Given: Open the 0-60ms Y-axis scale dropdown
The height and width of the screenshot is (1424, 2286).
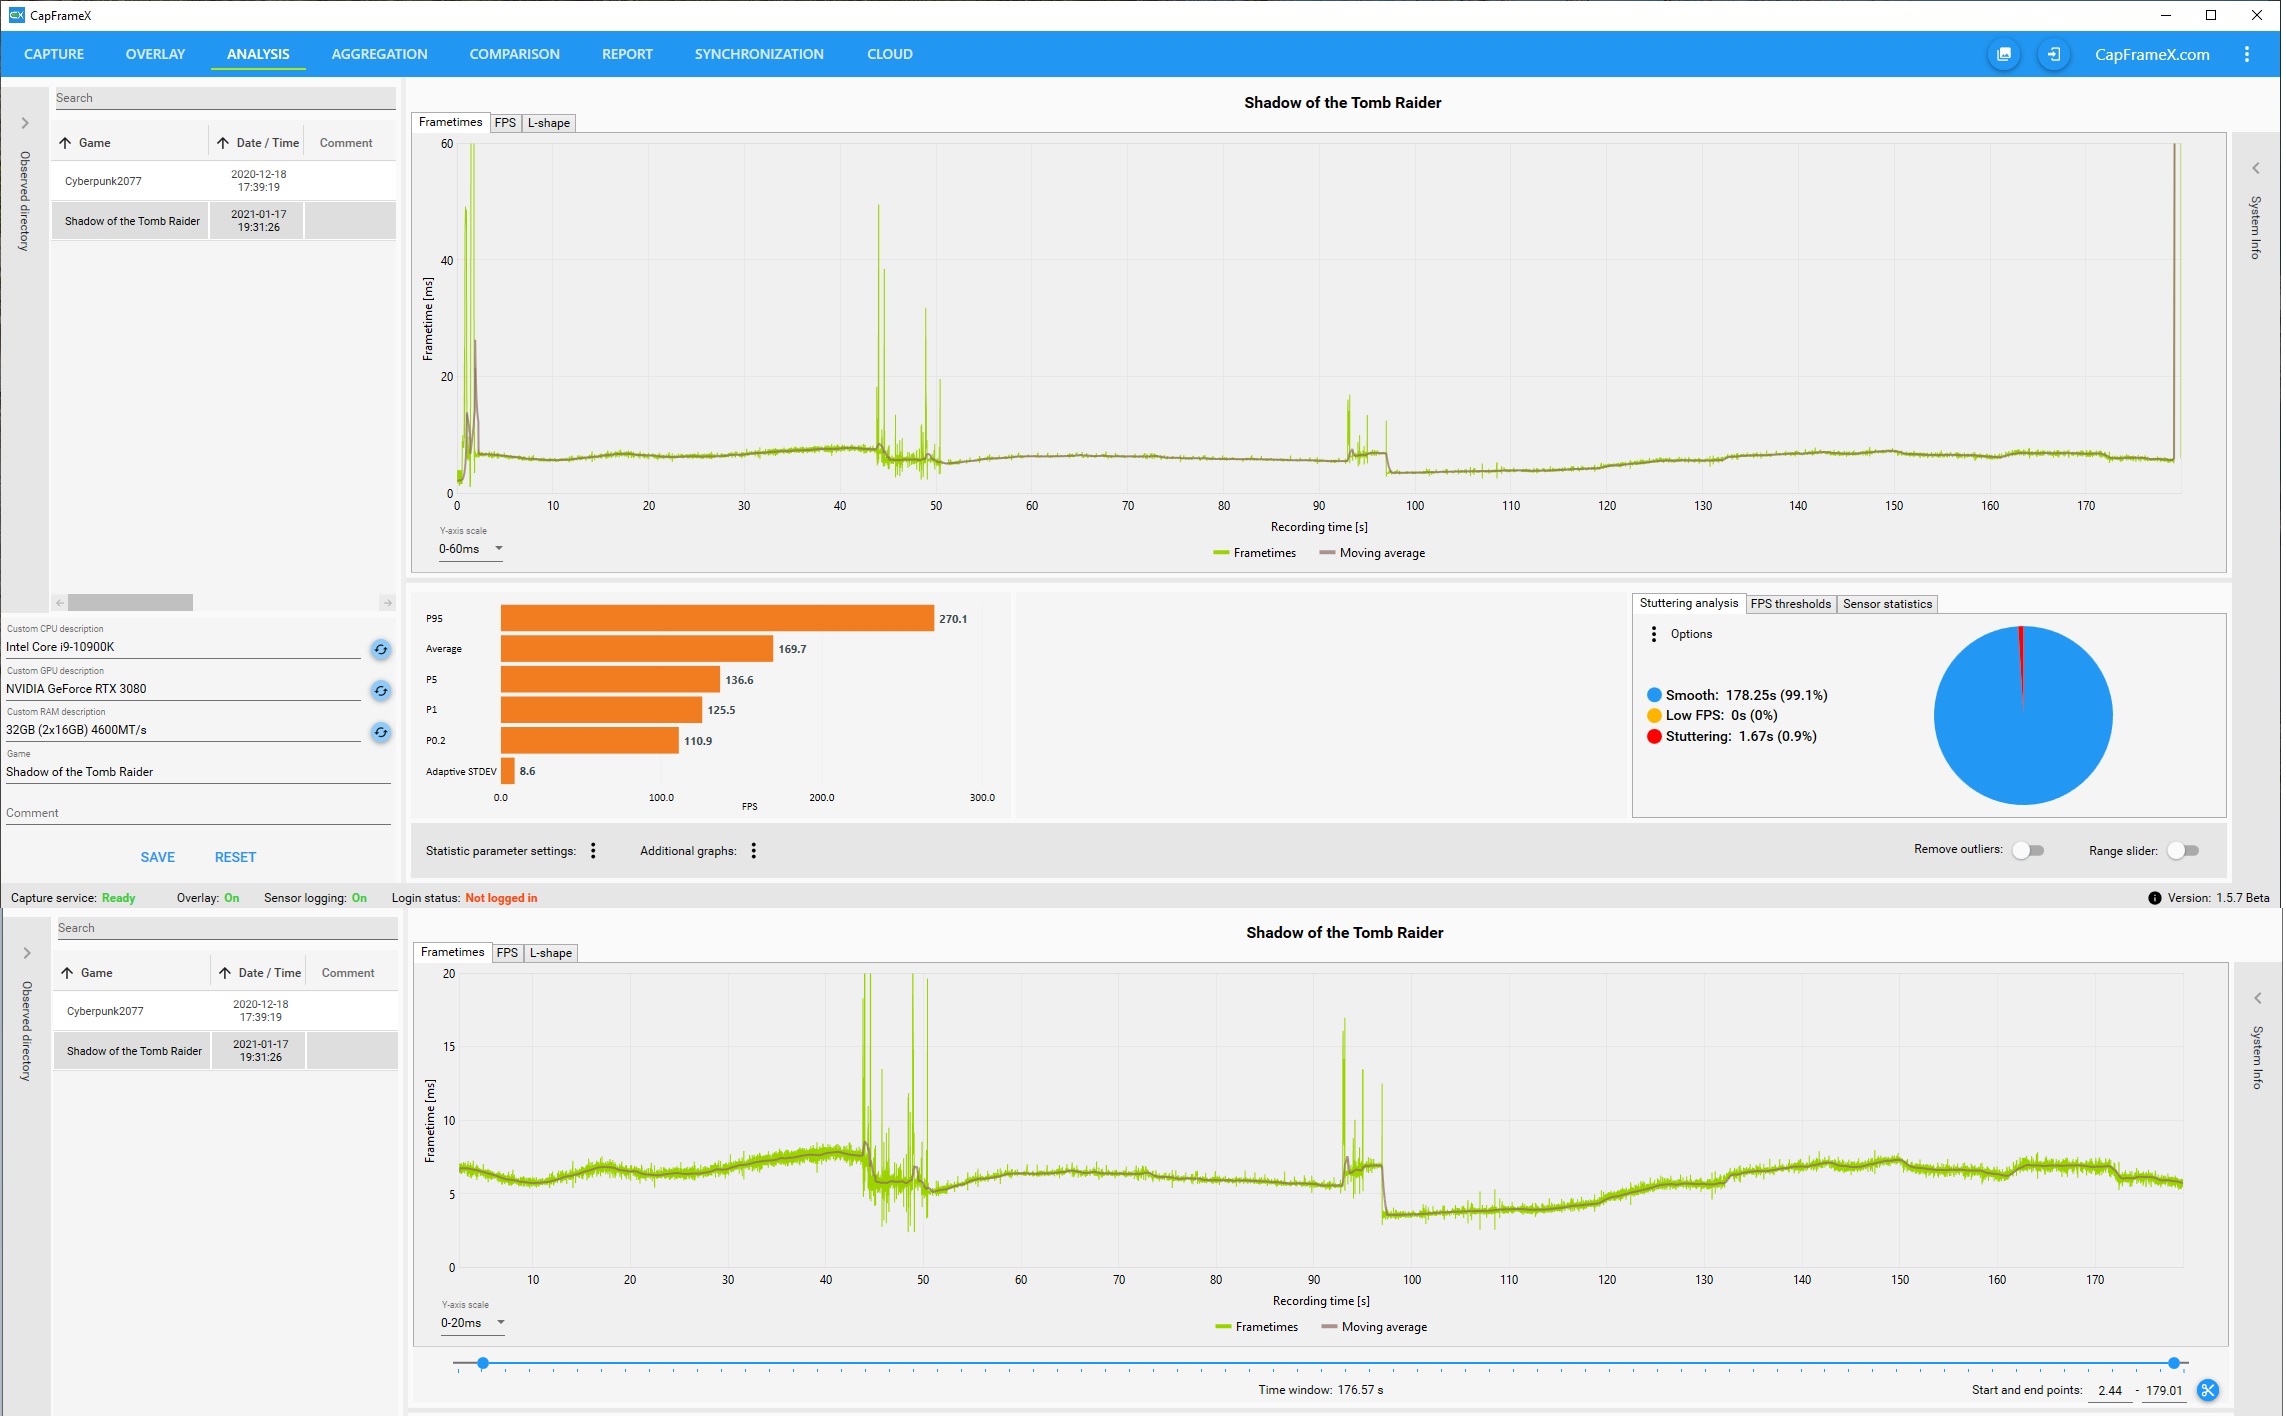Looking at the screenshot, I should tap(471, 550).
